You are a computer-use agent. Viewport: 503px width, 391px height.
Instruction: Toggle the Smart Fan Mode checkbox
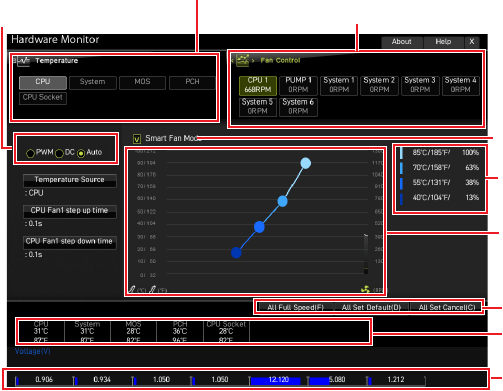pos(137,139)
